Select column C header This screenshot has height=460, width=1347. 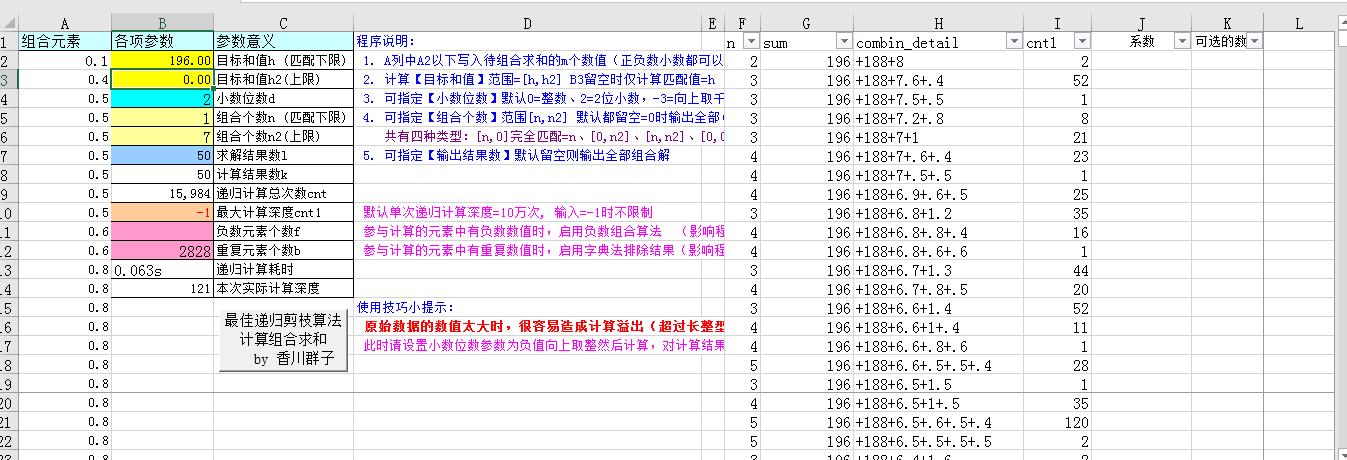[x=283, y=23]
